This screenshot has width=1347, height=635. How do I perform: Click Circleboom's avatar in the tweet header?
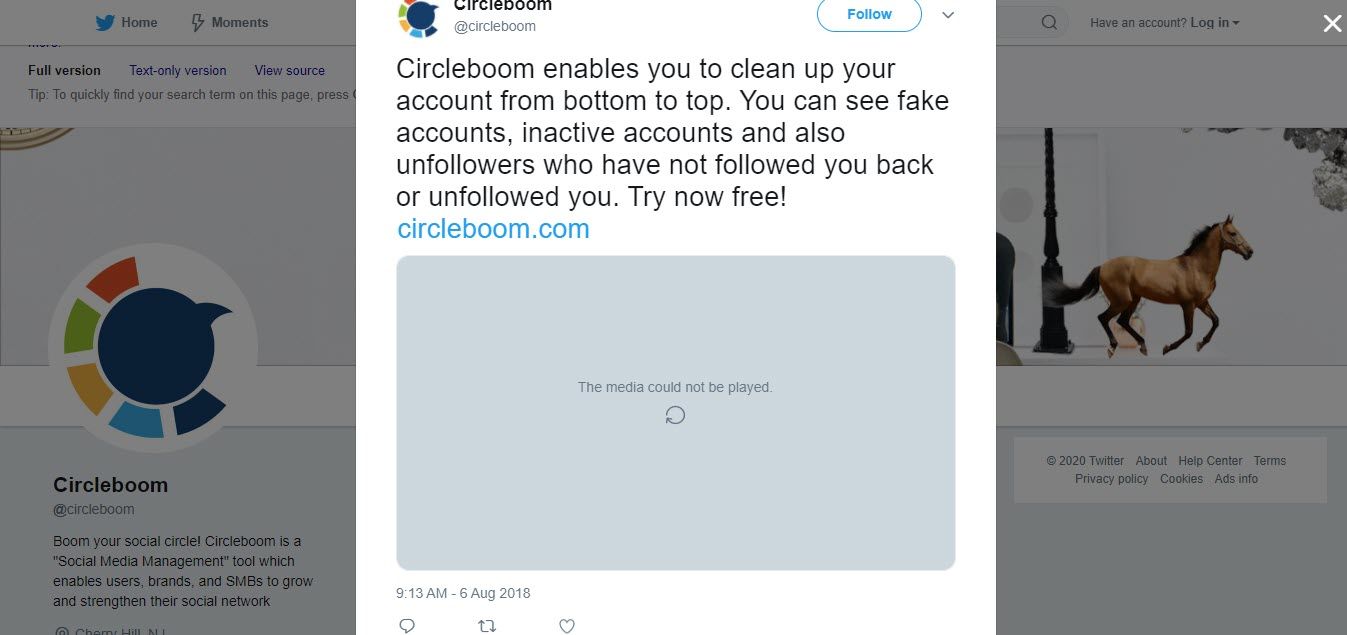(419, 16)
